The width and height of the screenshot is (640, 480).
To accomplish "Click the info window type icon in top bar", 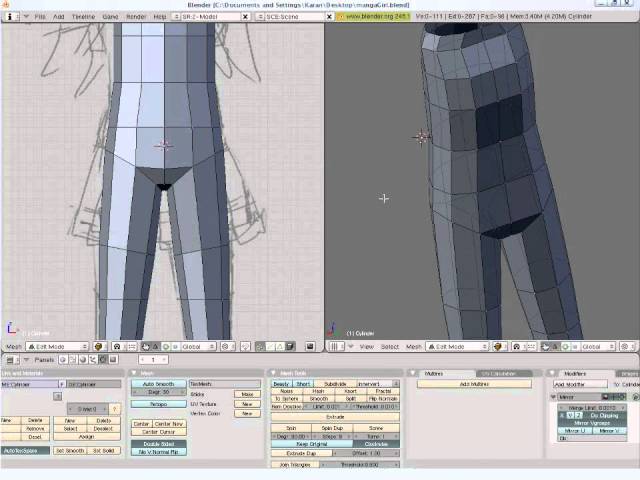I will 10,16.
